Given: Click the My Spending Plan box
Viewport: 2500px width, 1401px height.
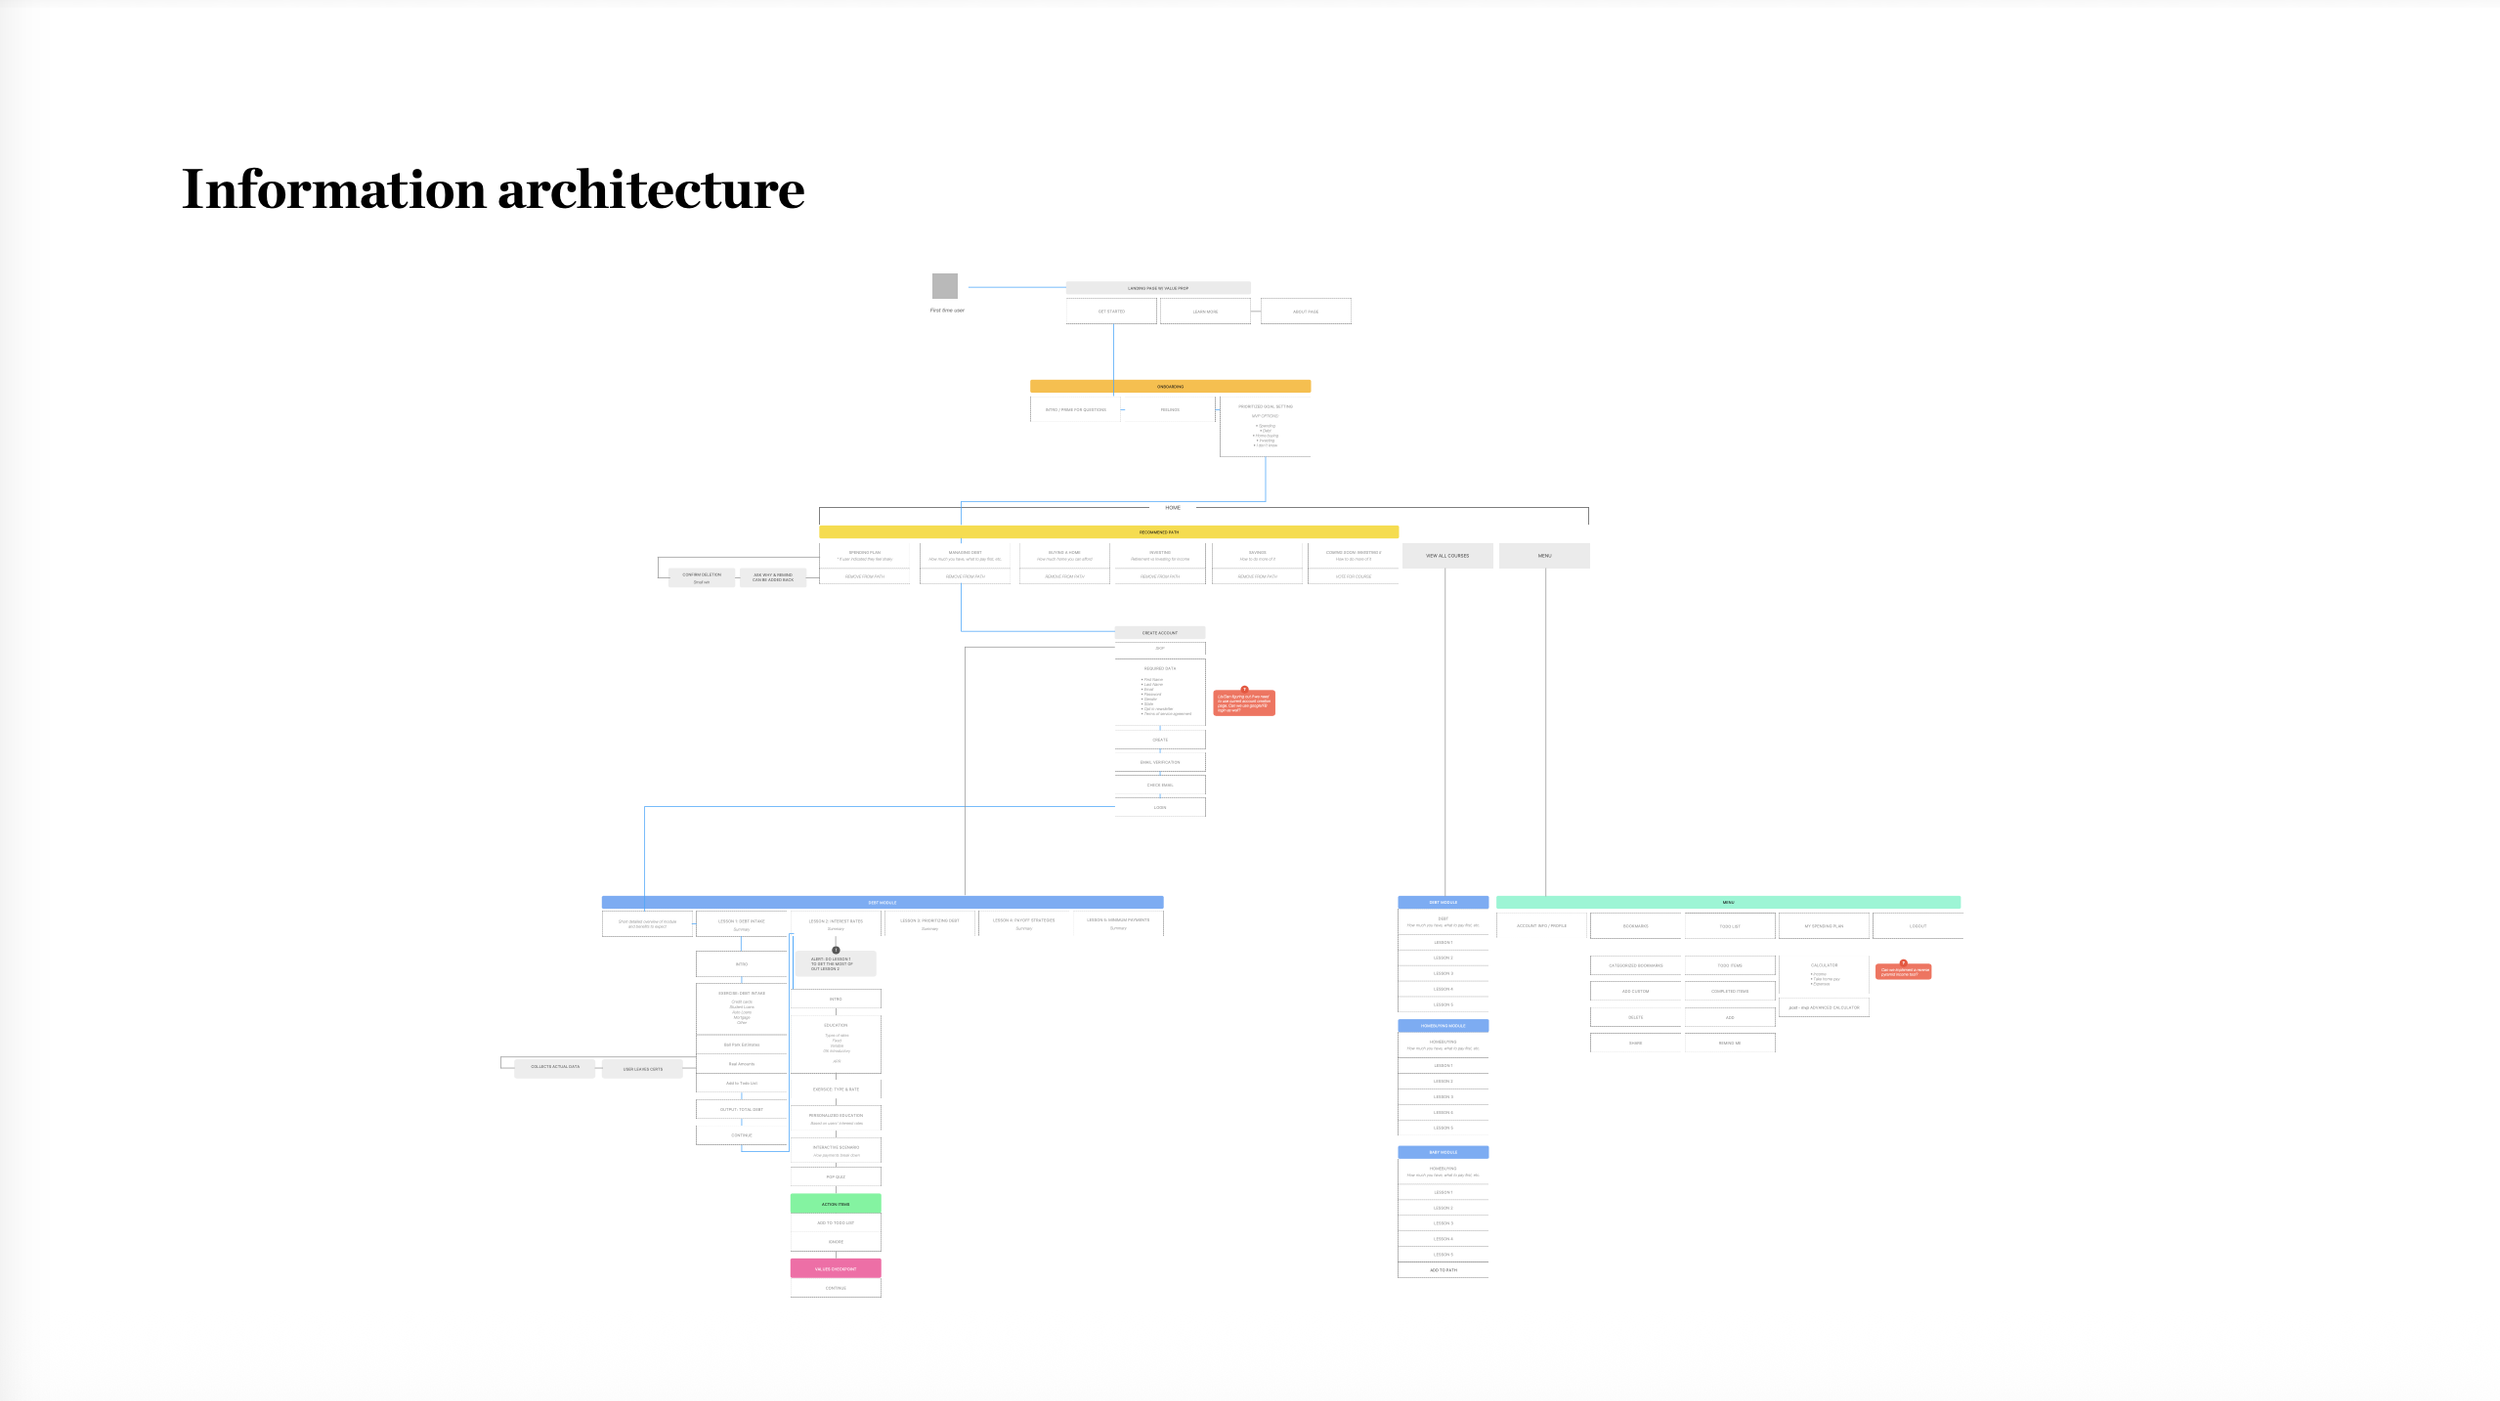Looking at the screenshot, I should [1823, 926].
